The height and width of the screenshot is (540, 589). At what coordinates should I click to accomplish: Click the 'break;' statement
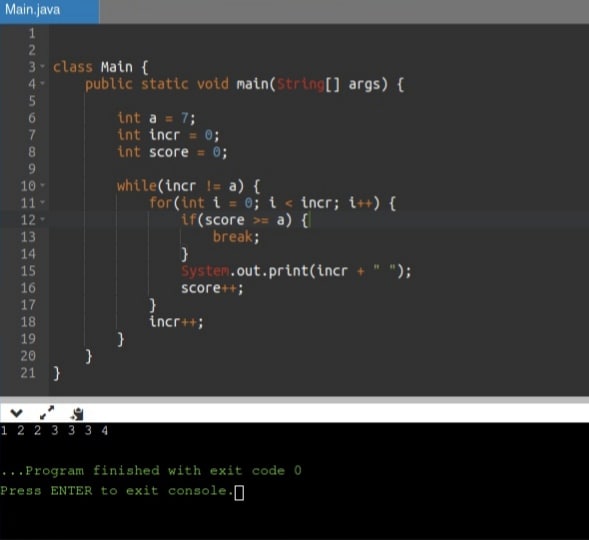[x=236, y=237]
